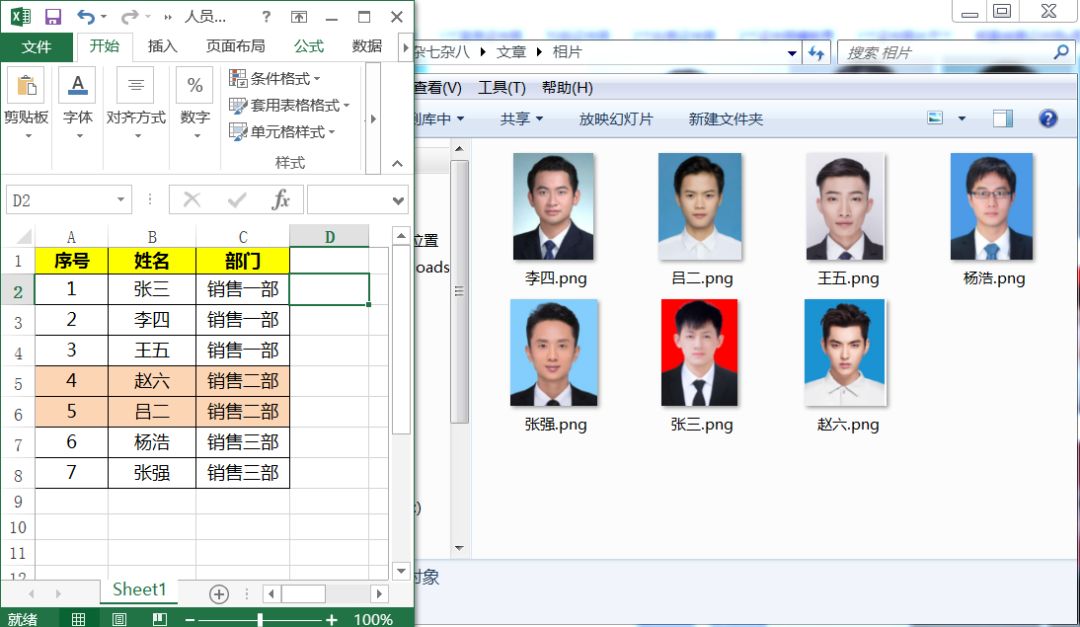Select the 杨浩.png photo file
The height and width of the screenshot is (627, 1080).
pyautogui.click(x=992, y=207)
